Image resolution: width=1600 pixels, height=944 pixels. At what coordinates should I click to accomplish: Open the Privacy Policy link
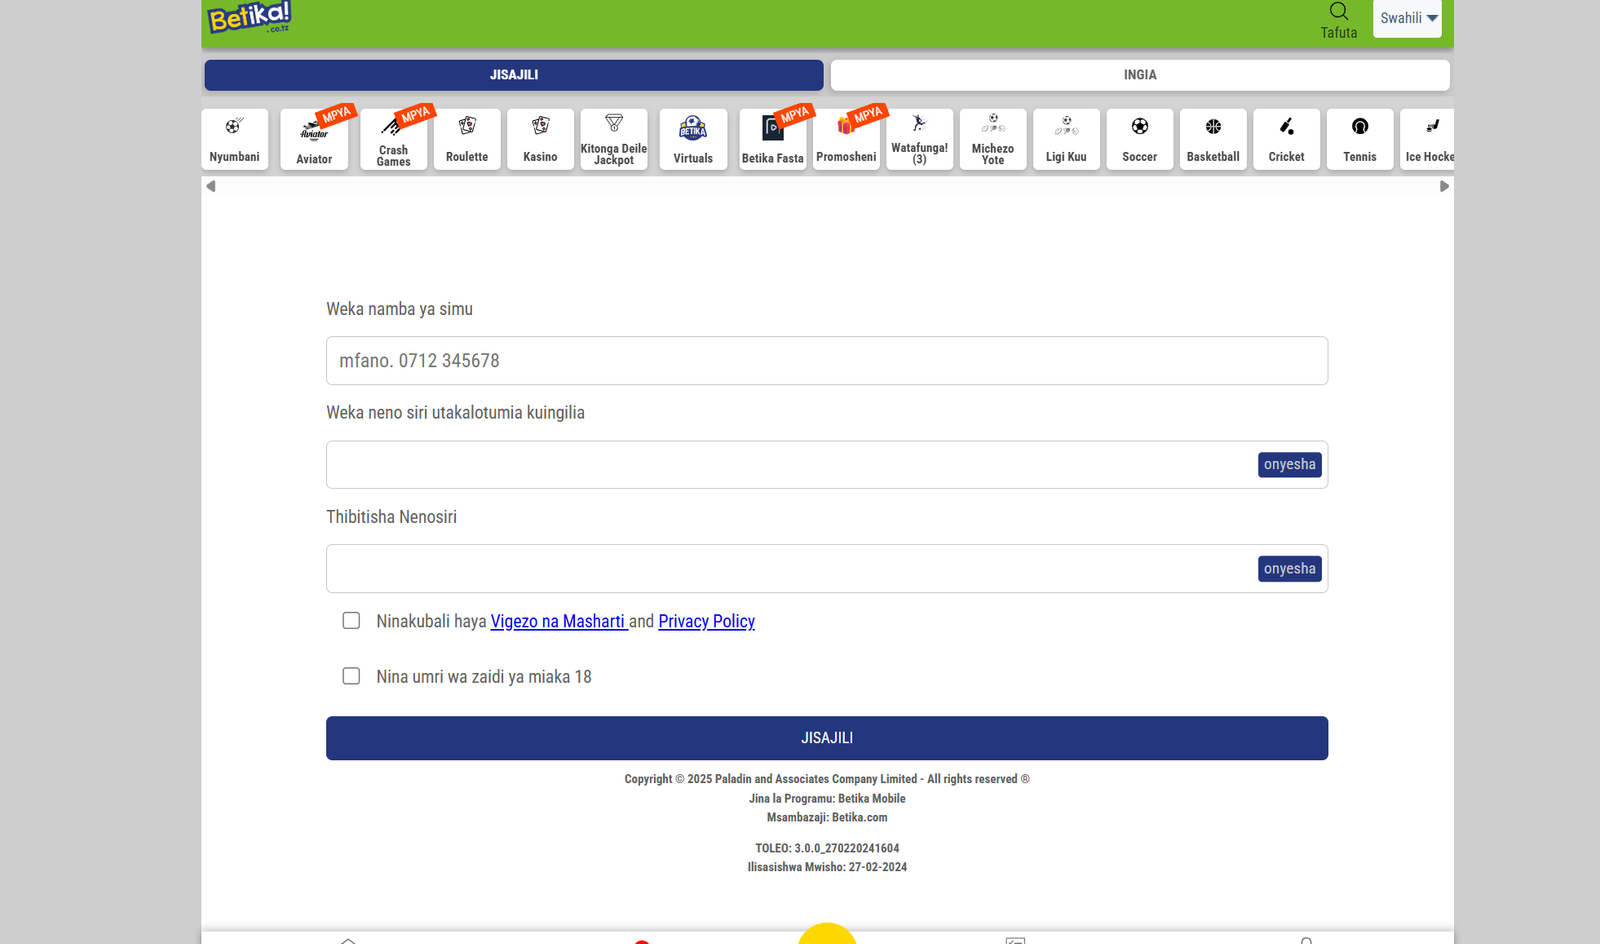706,621
